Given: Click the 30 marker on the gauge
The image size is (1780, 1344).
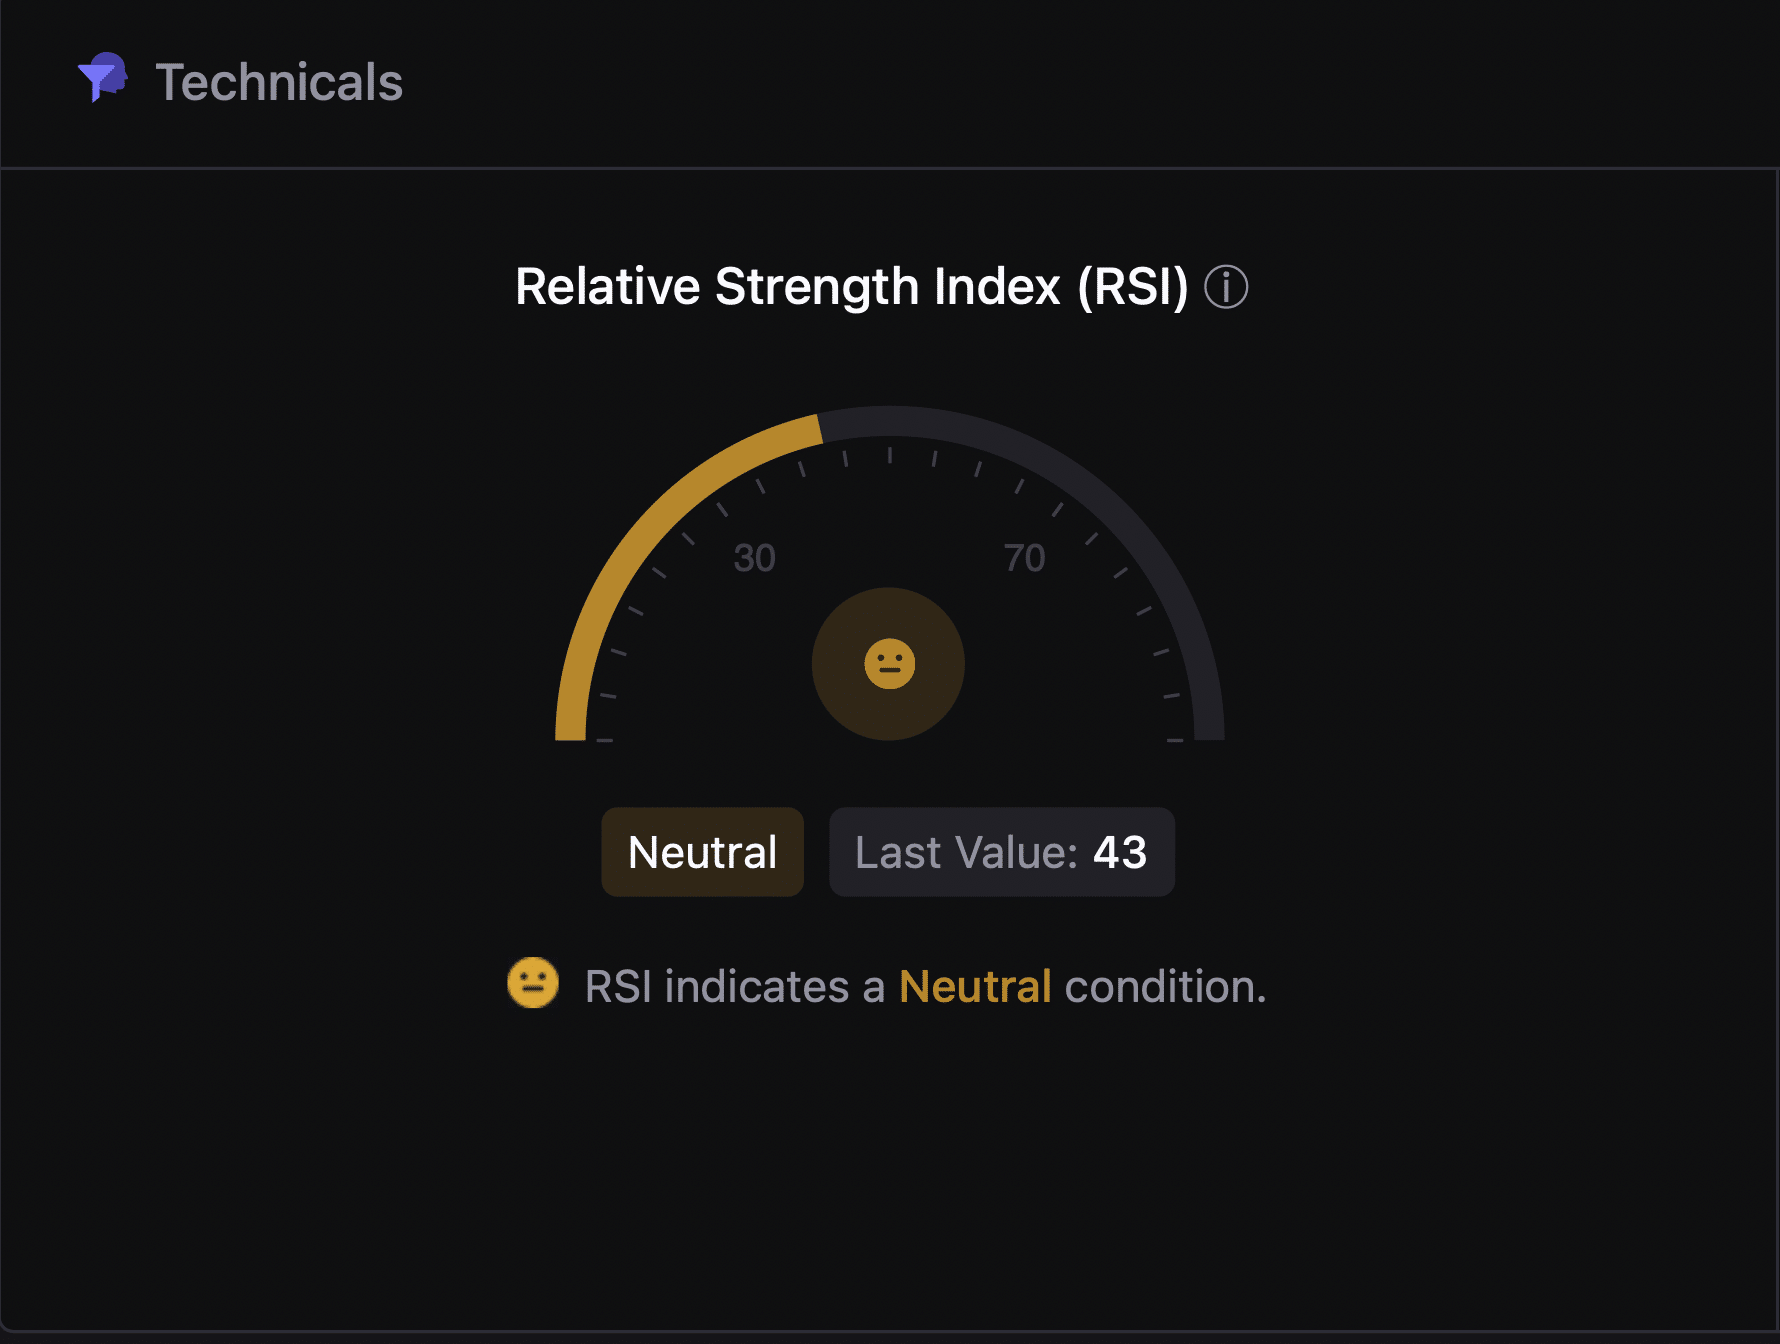Looking at the screenshot, I should (754, 558).
